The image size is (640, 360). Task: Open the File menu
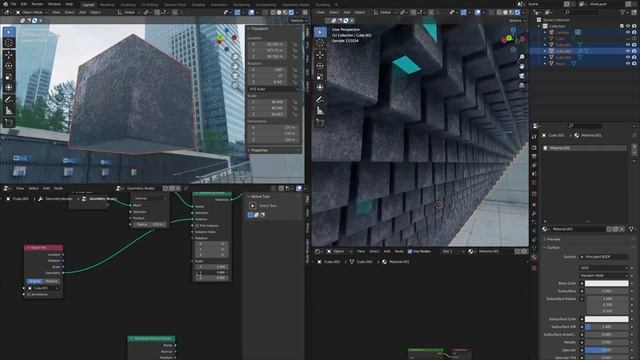click(x=13, y=4)
